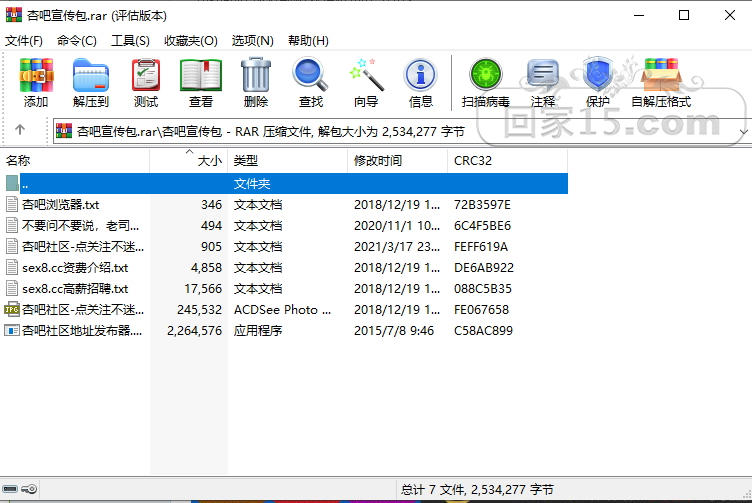Click the CRC32 value 72B3597E

tap(482, 205)
